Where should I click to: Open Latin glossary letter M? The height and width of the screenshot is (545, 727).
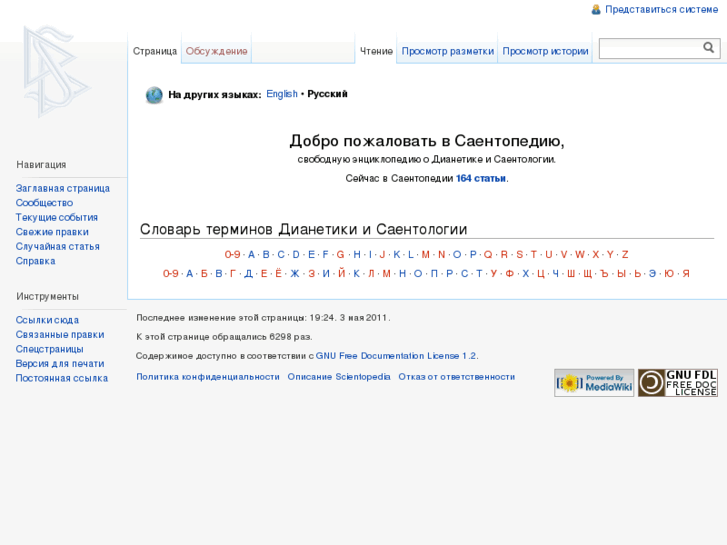pos(426,255)
